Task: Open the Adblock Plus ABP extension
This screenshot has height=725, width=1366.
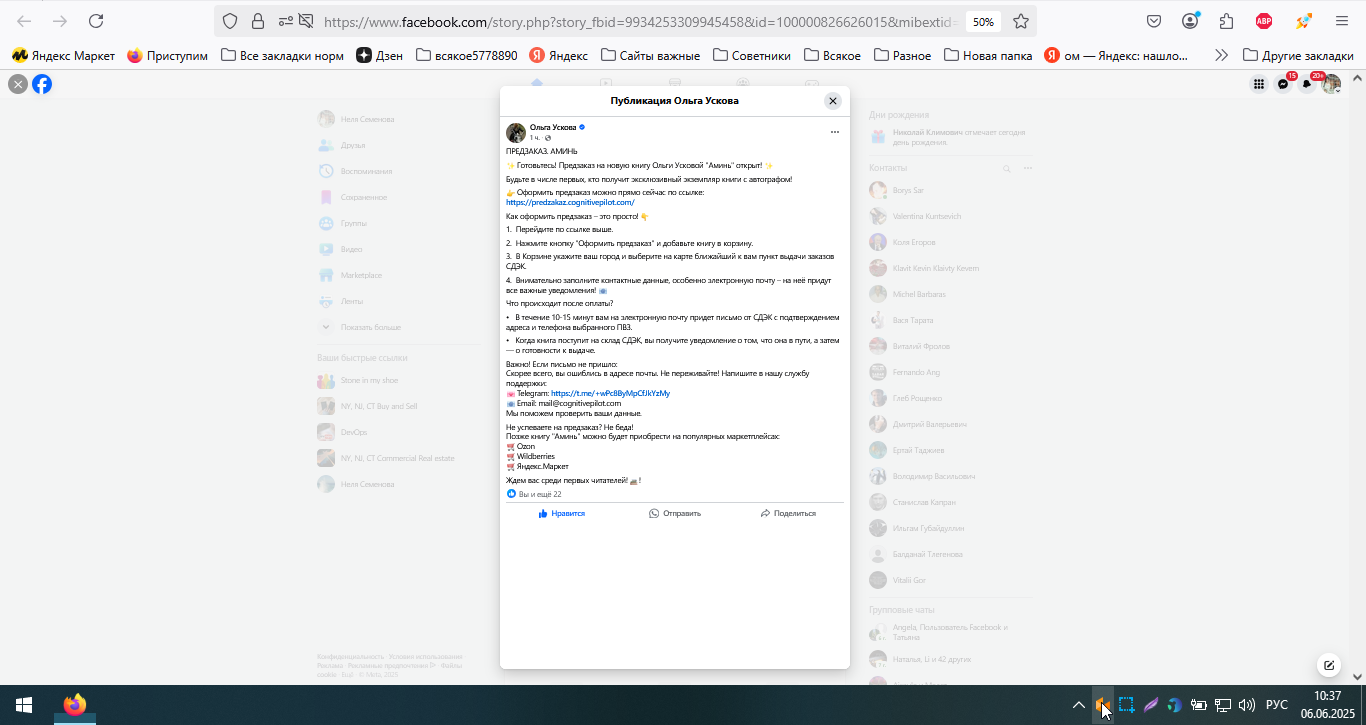Action: coord(1264,21)
